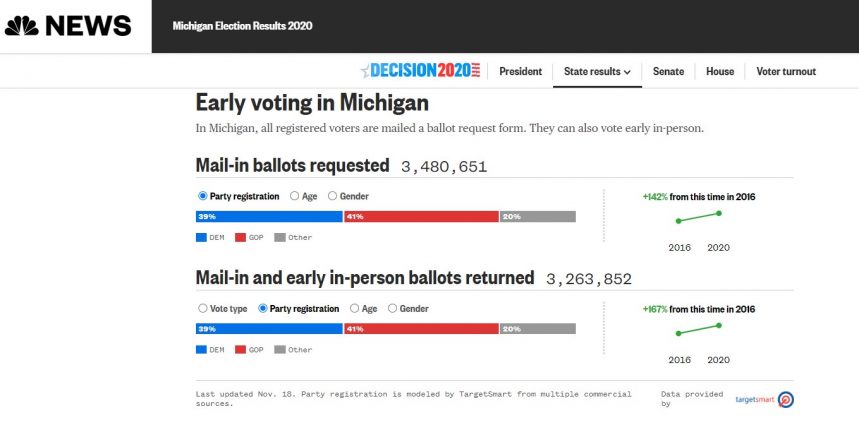859x430 pixels.
Task: Click the gray Other legend square under requested ballots
Action: [x=280, y=237]
